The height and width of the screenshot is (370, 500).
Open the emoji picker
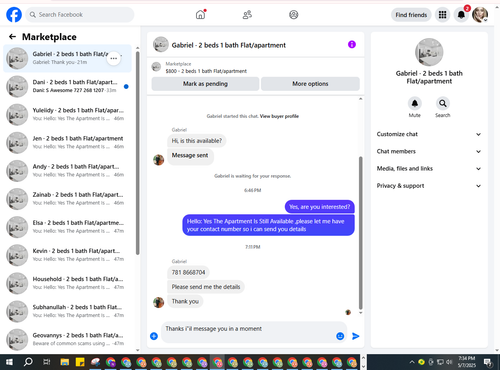tap(340, 336)
